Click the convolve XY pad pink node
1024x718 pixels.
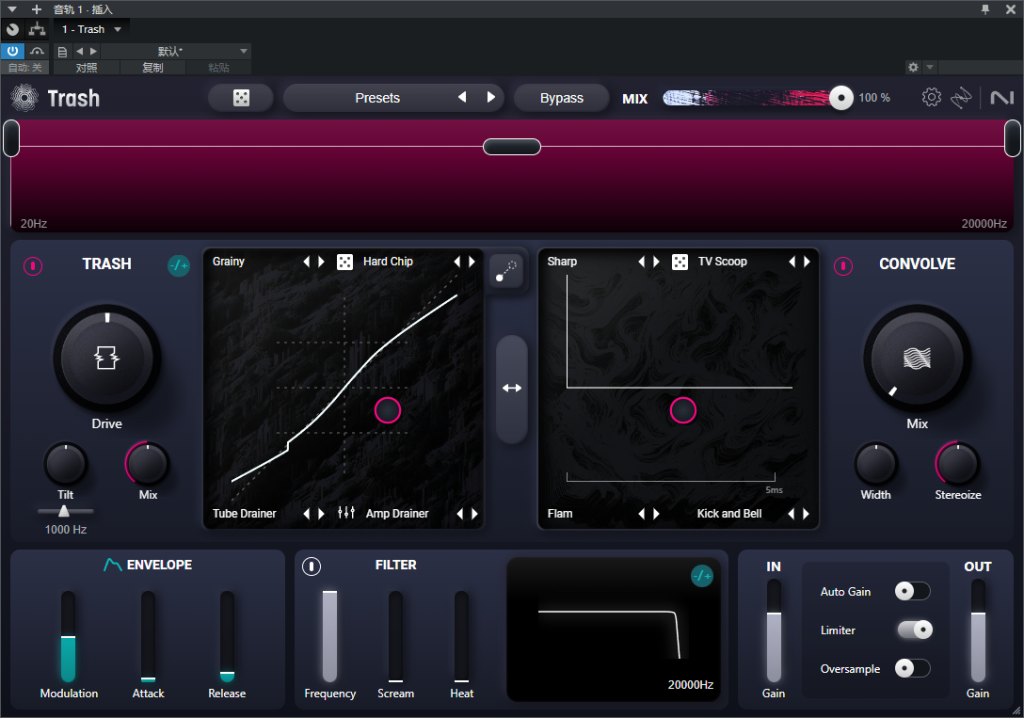(683, 410)
